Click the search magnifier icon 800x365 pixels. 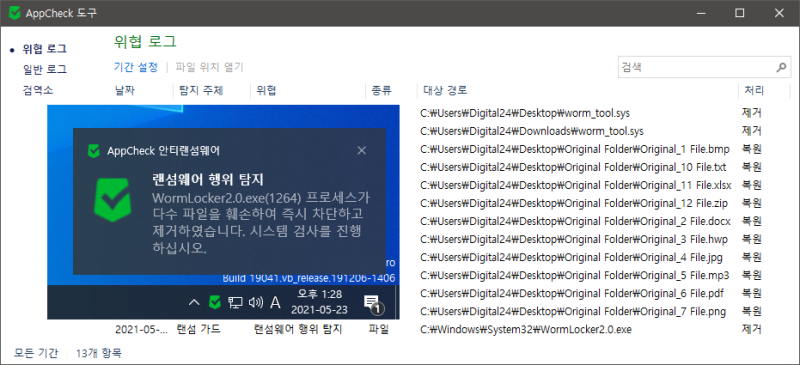pos(781,67)
